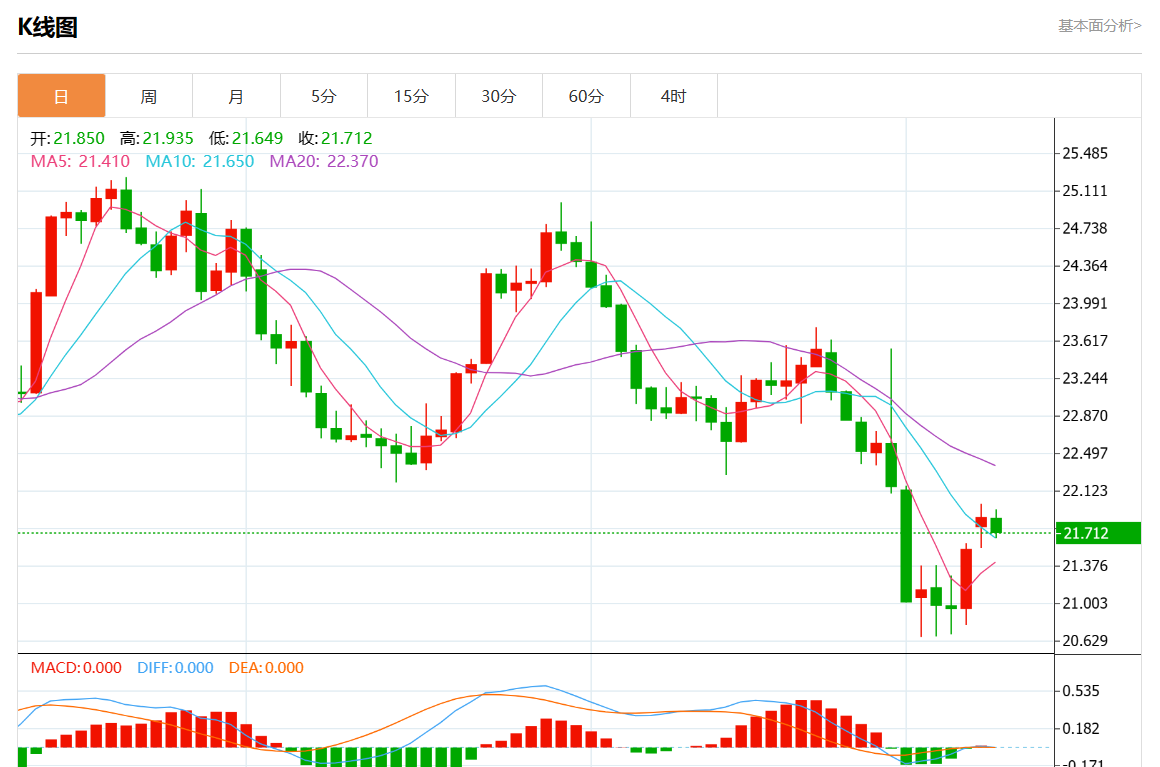Click the 25.485 price axis label

(x=1085, y=153)
